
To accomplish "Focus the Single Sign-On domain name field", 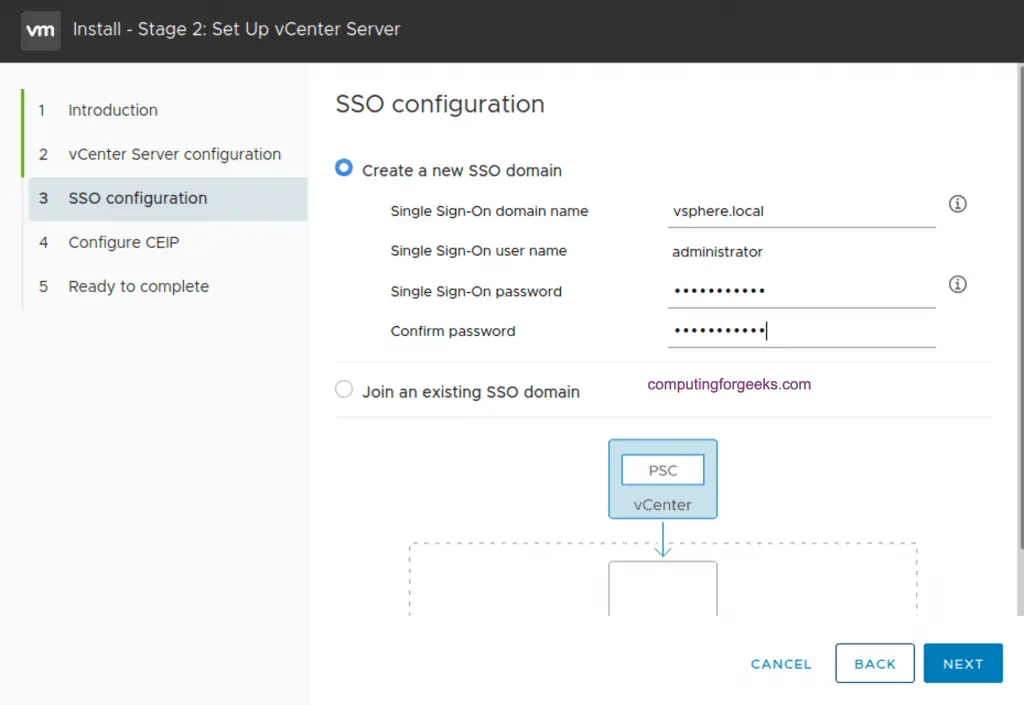I will [801, 212].
